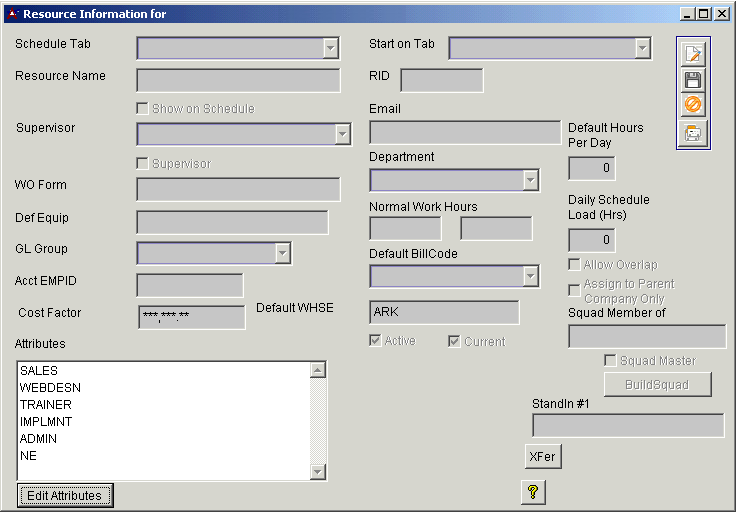Viewport: 737px width, 513px height.
Task: Click the orange cancel icon
Action: pyautogui.click(x=693, y=105)
